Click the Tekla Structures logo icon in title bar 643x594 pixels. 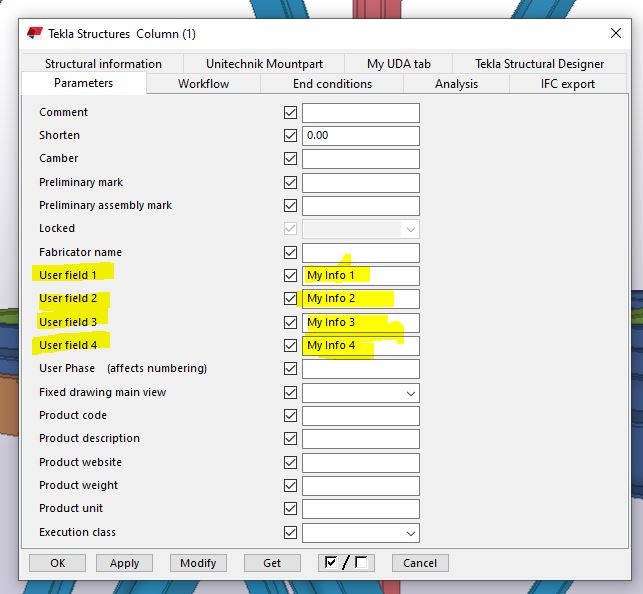(x=35, y=33)
